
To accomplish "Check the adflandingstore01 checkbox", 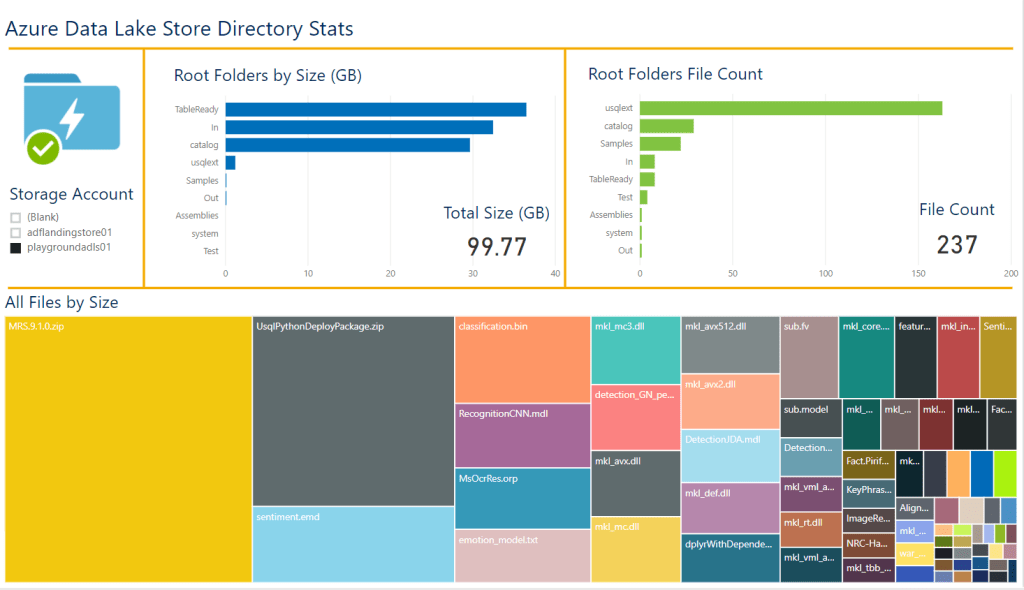I will point(14,232).
